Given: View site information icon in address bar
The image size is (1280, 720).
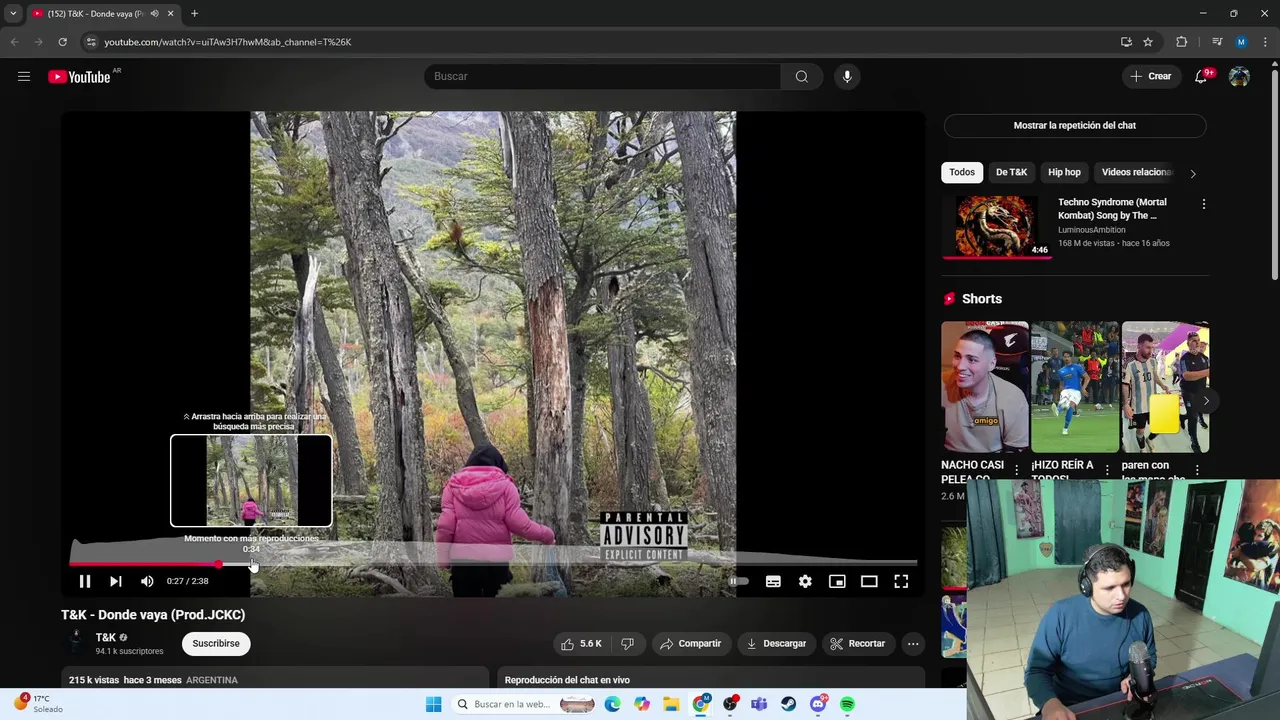Looking at the screenshot, I should click(x=91, y=42).
